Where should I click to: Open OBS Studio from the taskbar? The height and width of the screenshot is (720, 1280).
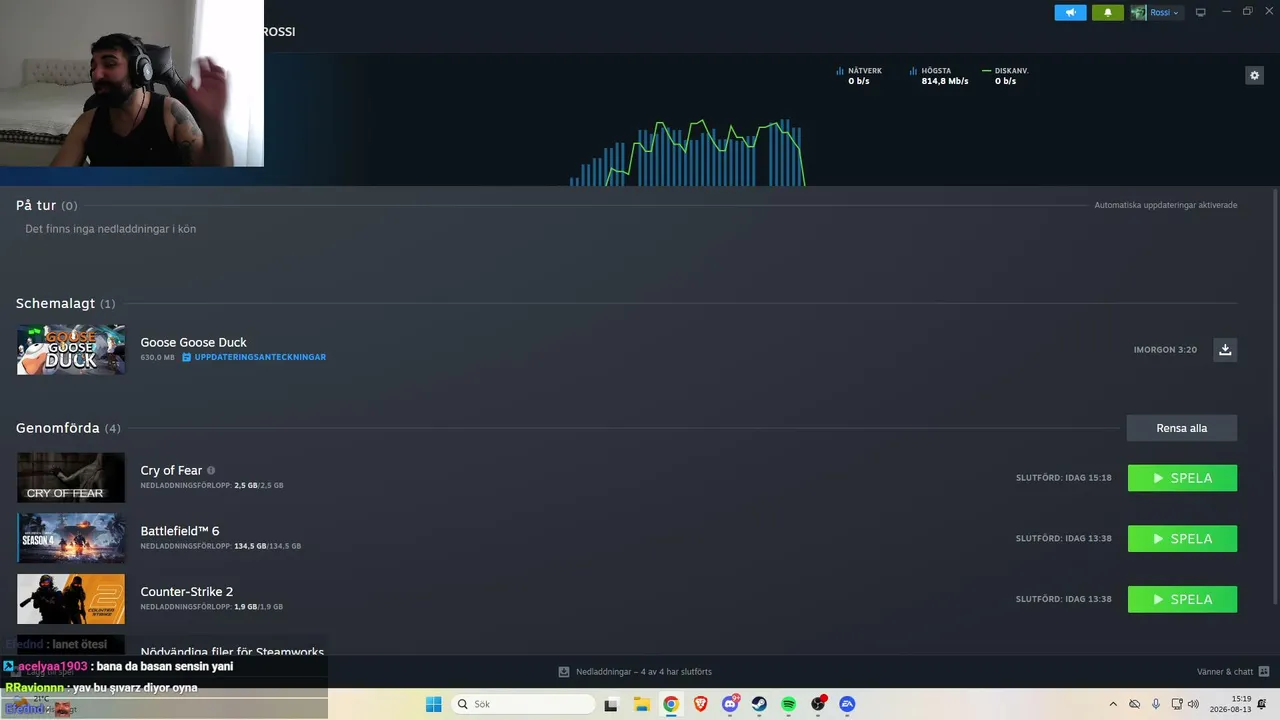(818, 704)
